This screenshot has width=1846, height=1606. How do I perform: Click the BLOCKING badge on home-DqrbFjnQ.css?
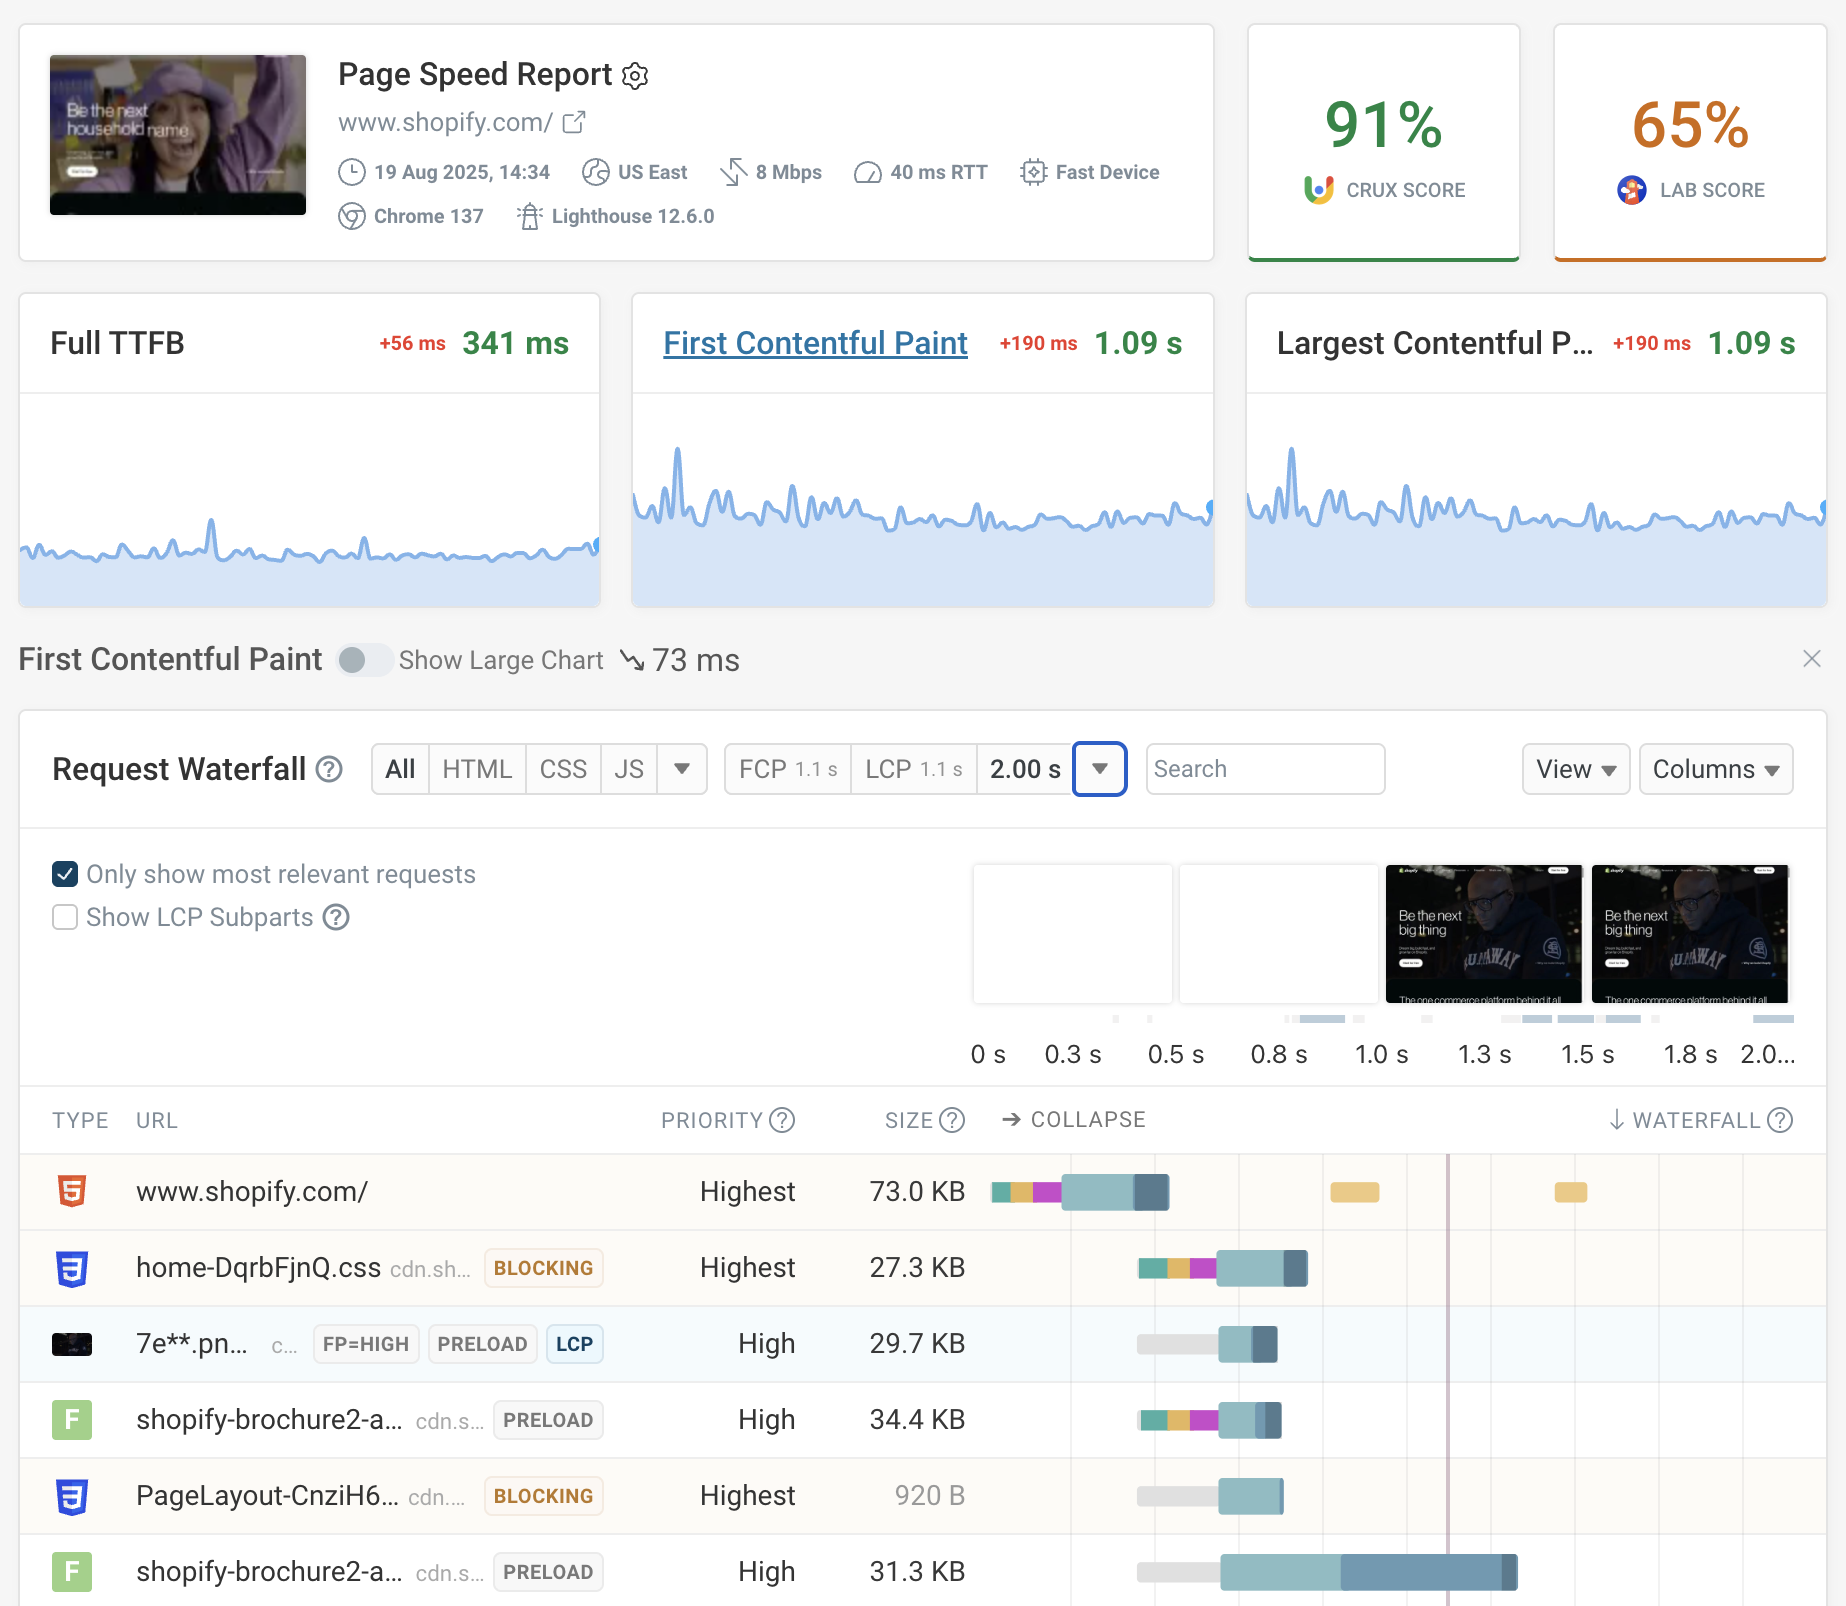tap(543, 1268)
